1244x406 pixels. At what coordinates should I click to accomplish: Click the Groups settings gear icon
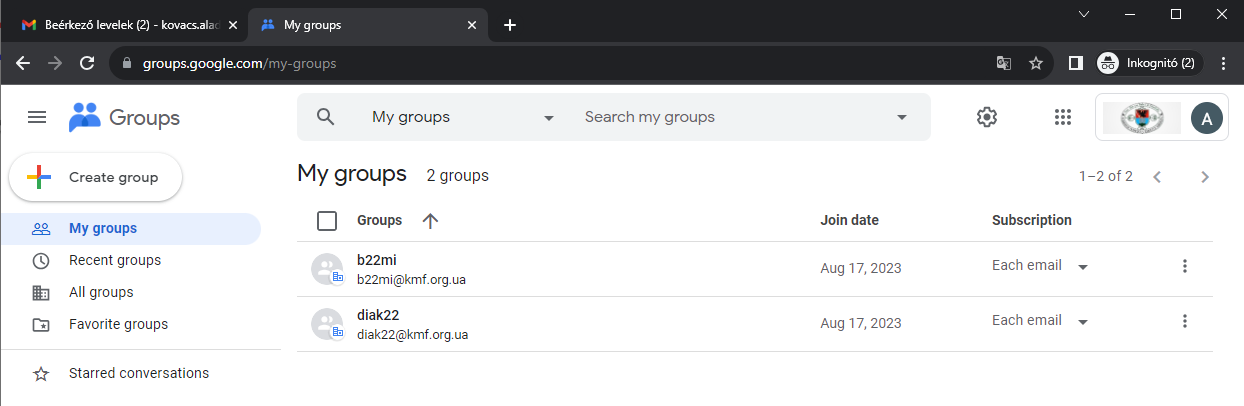coord(987,117)
